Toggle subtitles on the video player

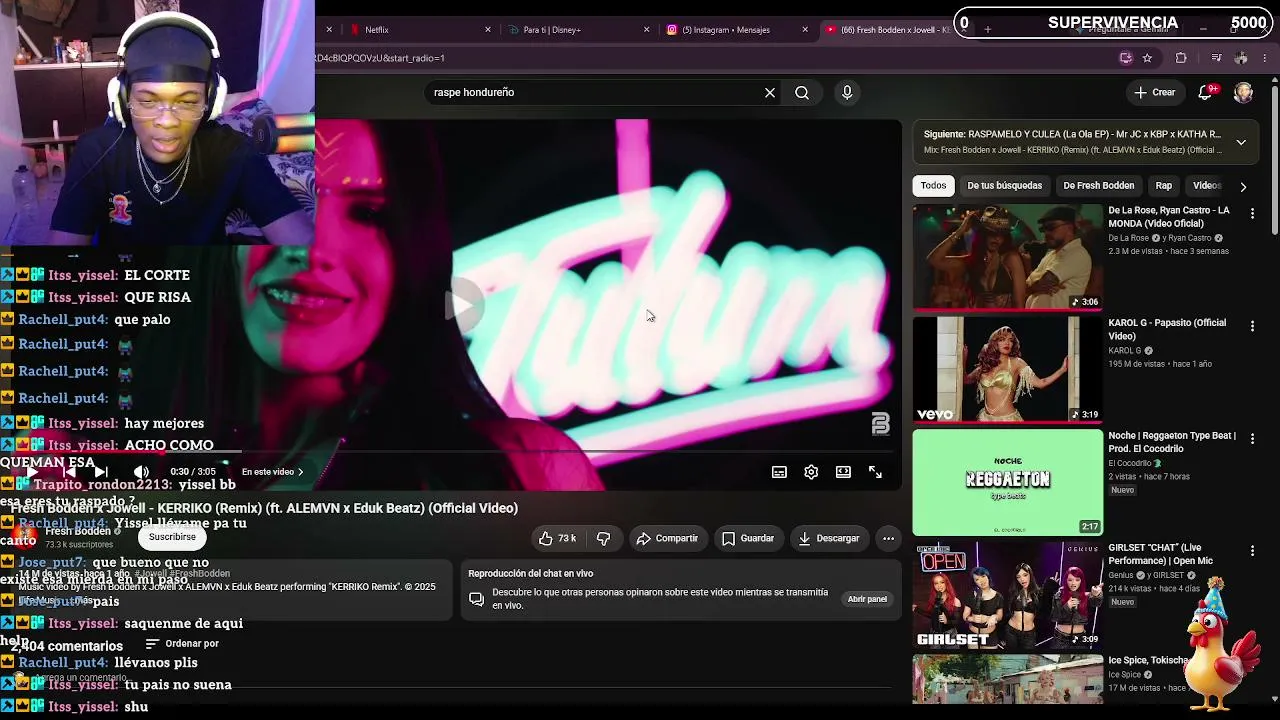point(779,472)
